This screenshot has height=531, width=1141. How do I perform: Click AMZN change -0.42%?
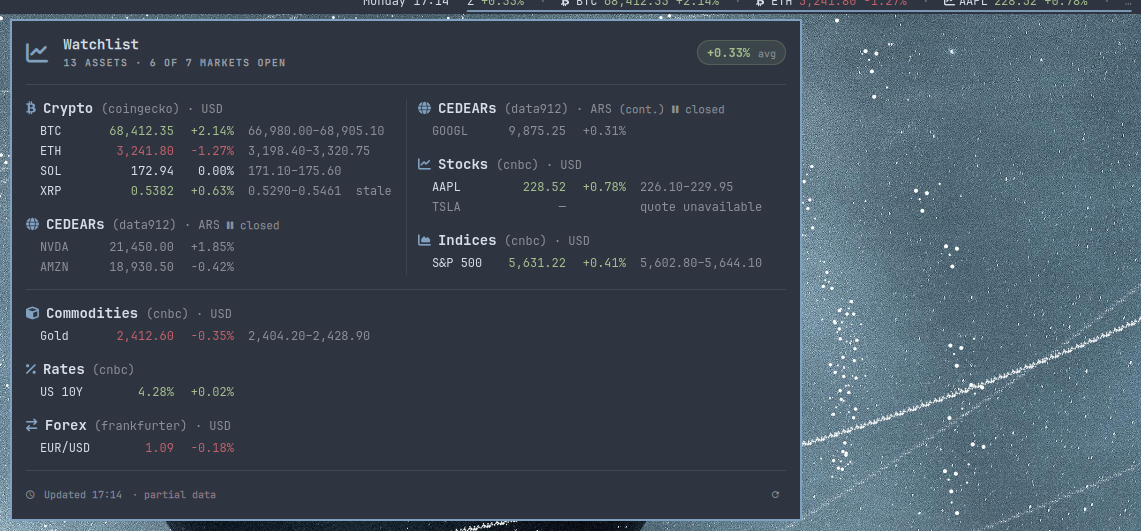point(212,267)
